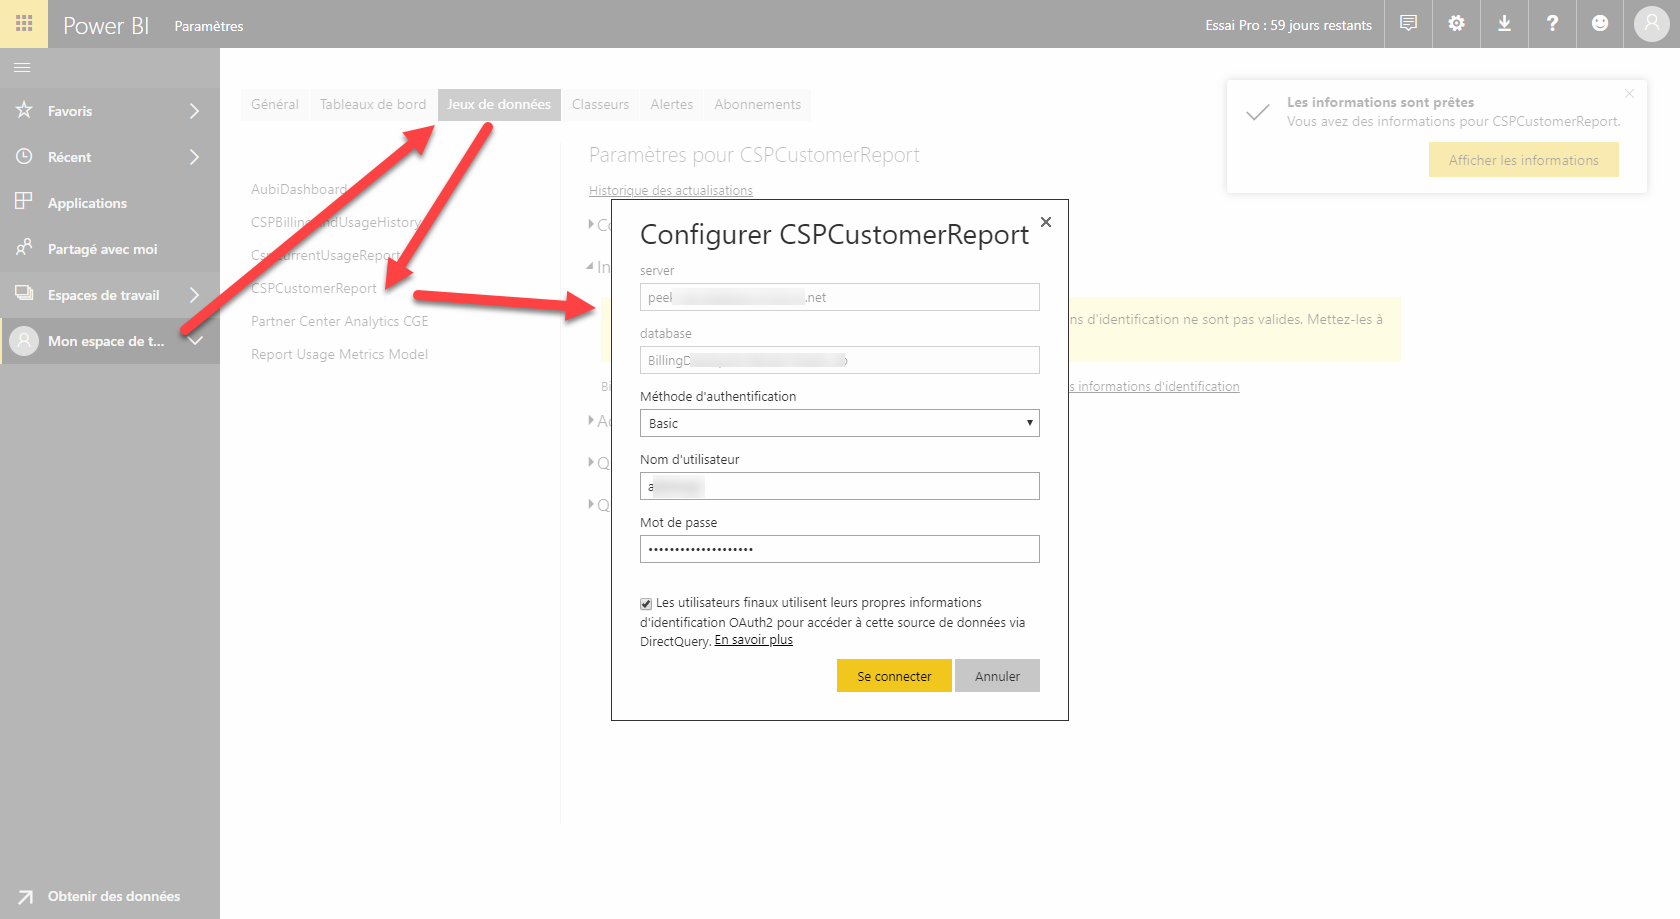Select Partner Center Analytics CGE dataset
Viewport: 1680px width, 919px height.
[340, 321]
